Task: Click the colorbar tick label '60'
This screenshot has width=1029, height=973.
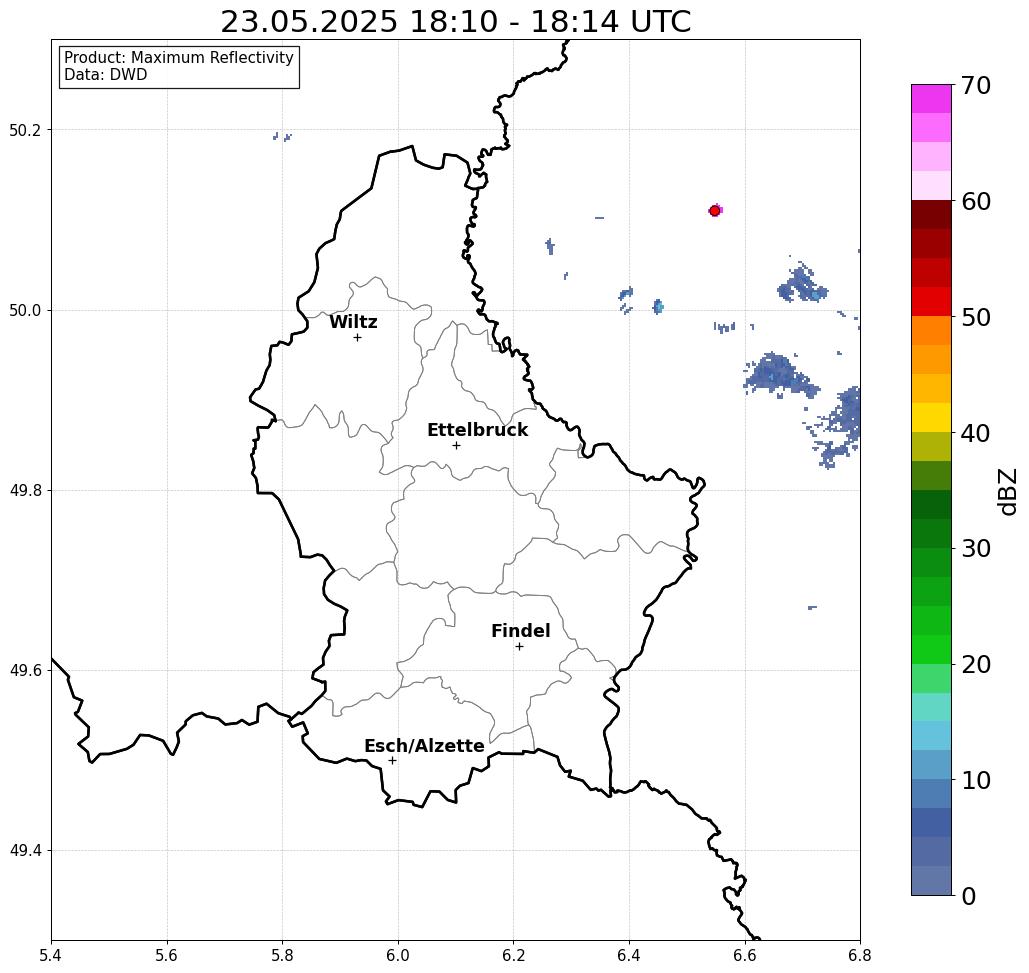Action: point(976,201)
